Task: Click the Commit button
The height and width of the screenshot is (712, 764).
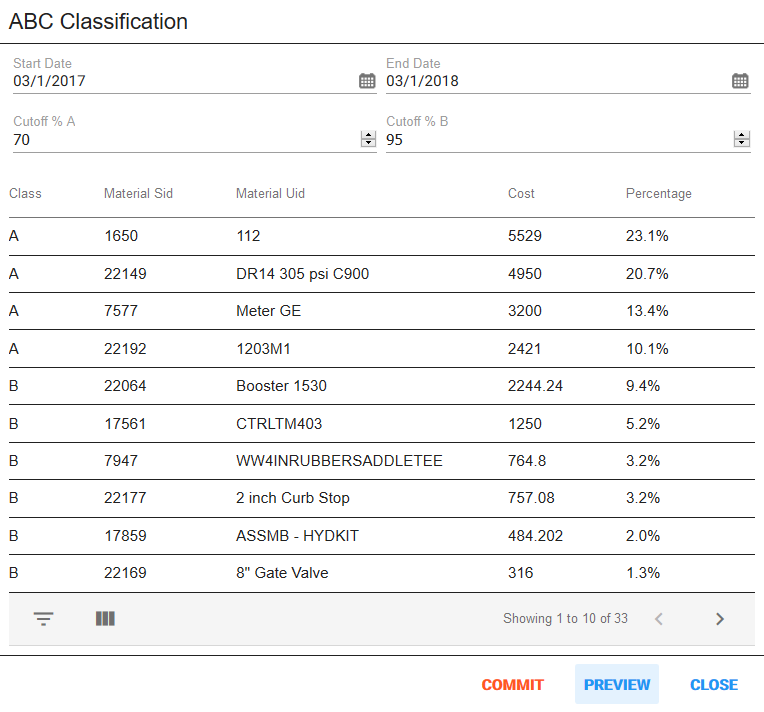Action: [512, 685]
